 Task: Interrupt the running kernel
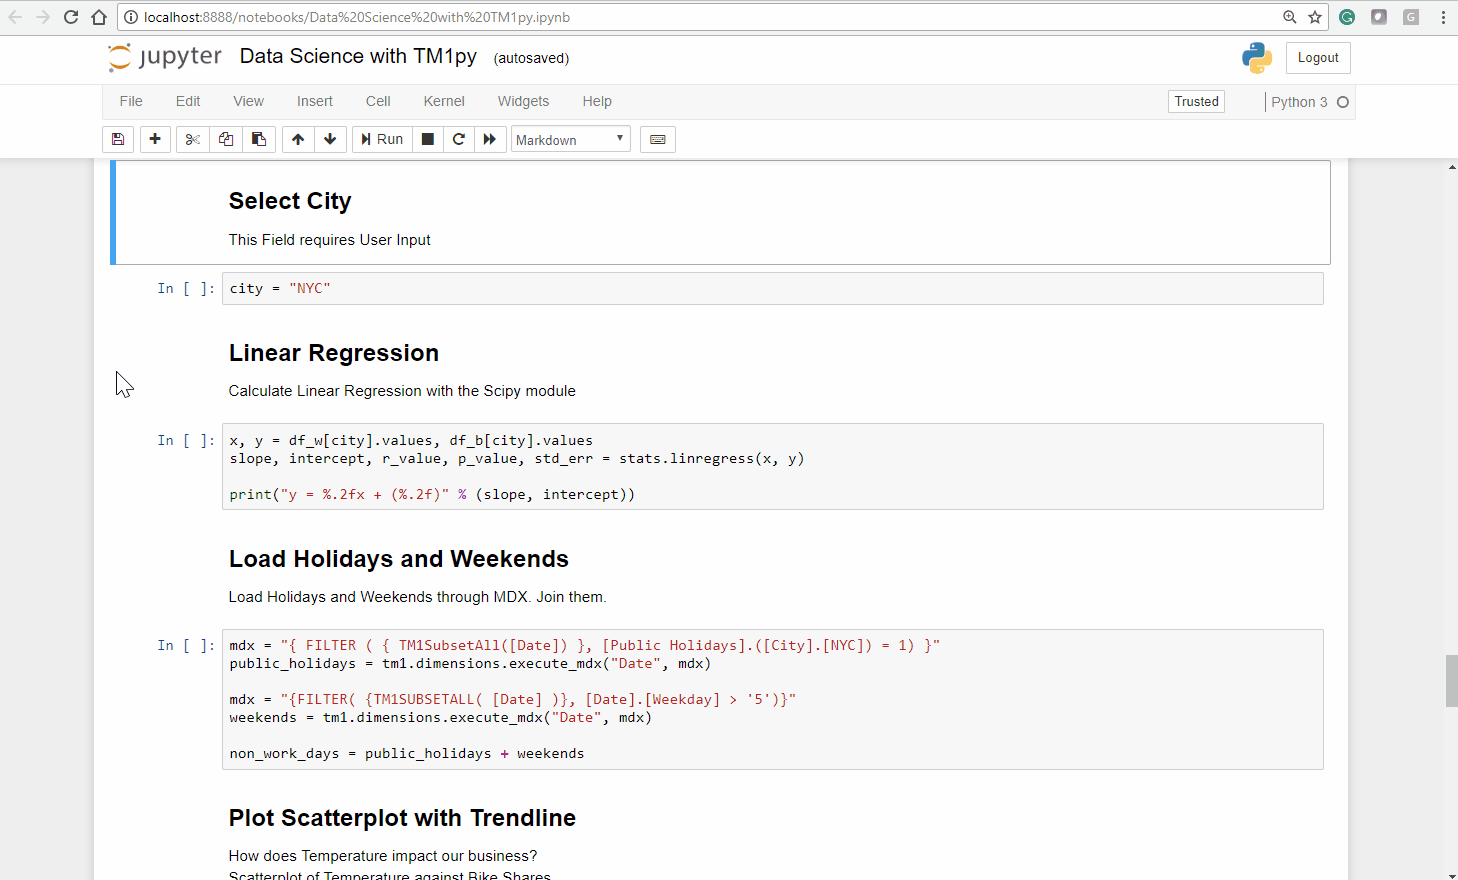[x=427, y=139]
